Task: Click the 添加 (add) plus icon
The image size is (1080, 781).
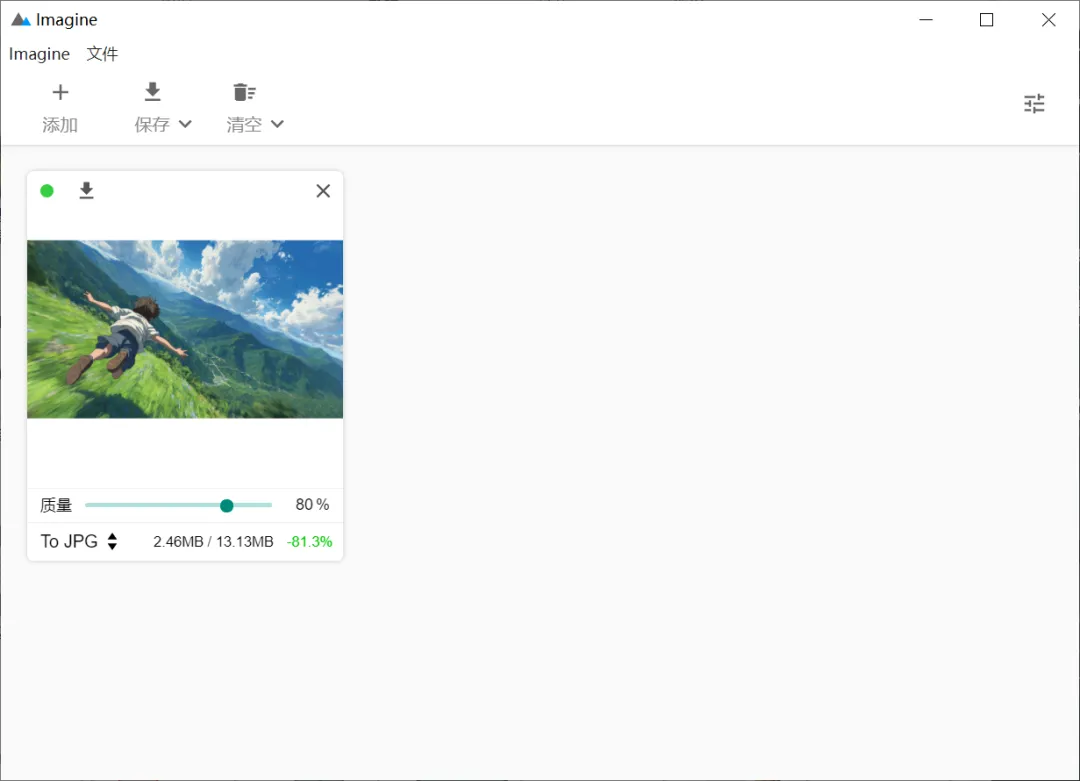Action: pyautogui.click(x=61, y=92)
